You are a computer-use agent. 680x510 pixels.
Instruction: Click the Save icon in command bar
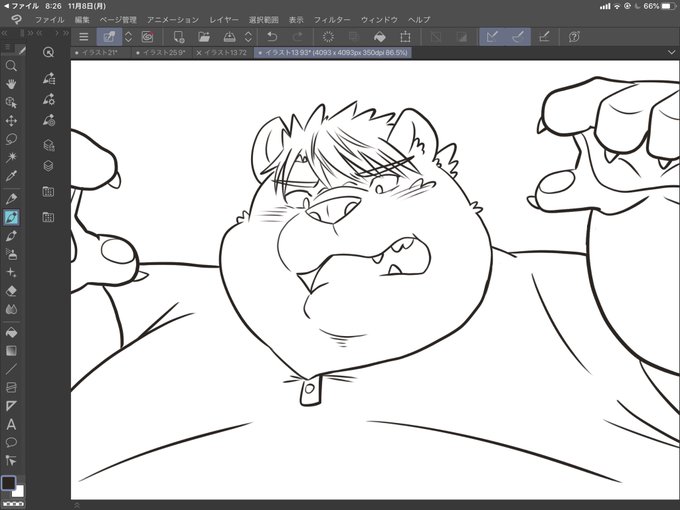229,37
